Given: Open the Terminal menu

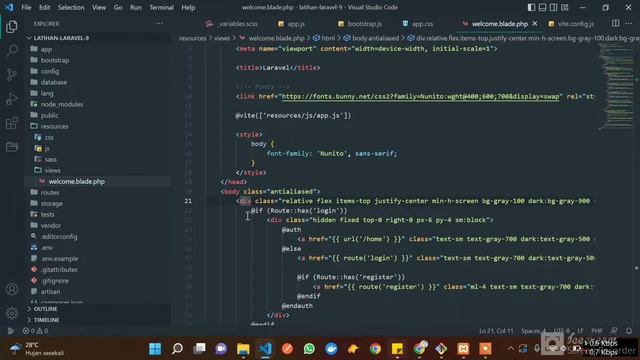Looking at the screenshot, I should [161, 7].
